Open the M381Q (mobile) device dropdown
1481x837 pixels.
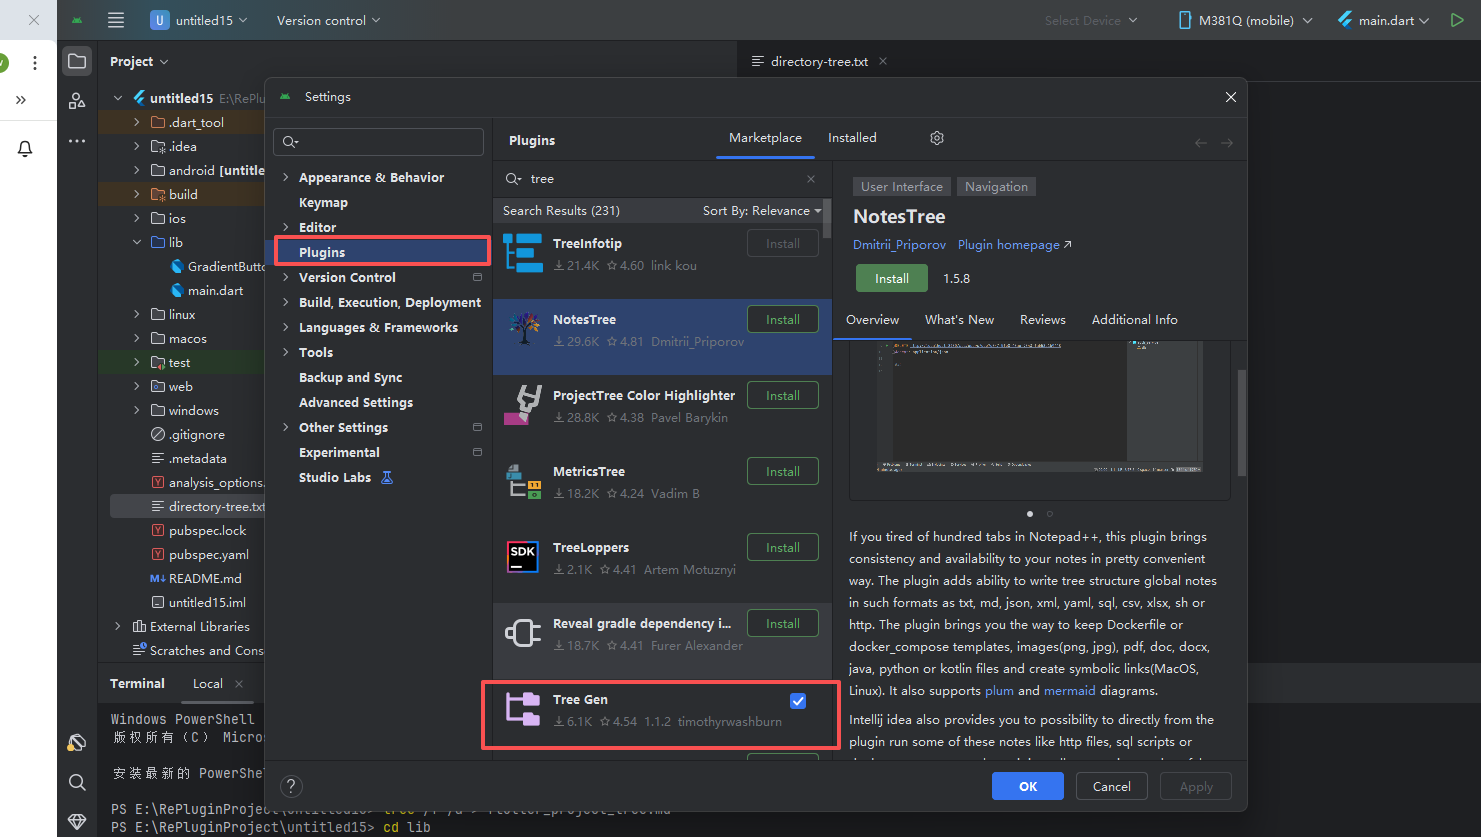pos(1245,20)
